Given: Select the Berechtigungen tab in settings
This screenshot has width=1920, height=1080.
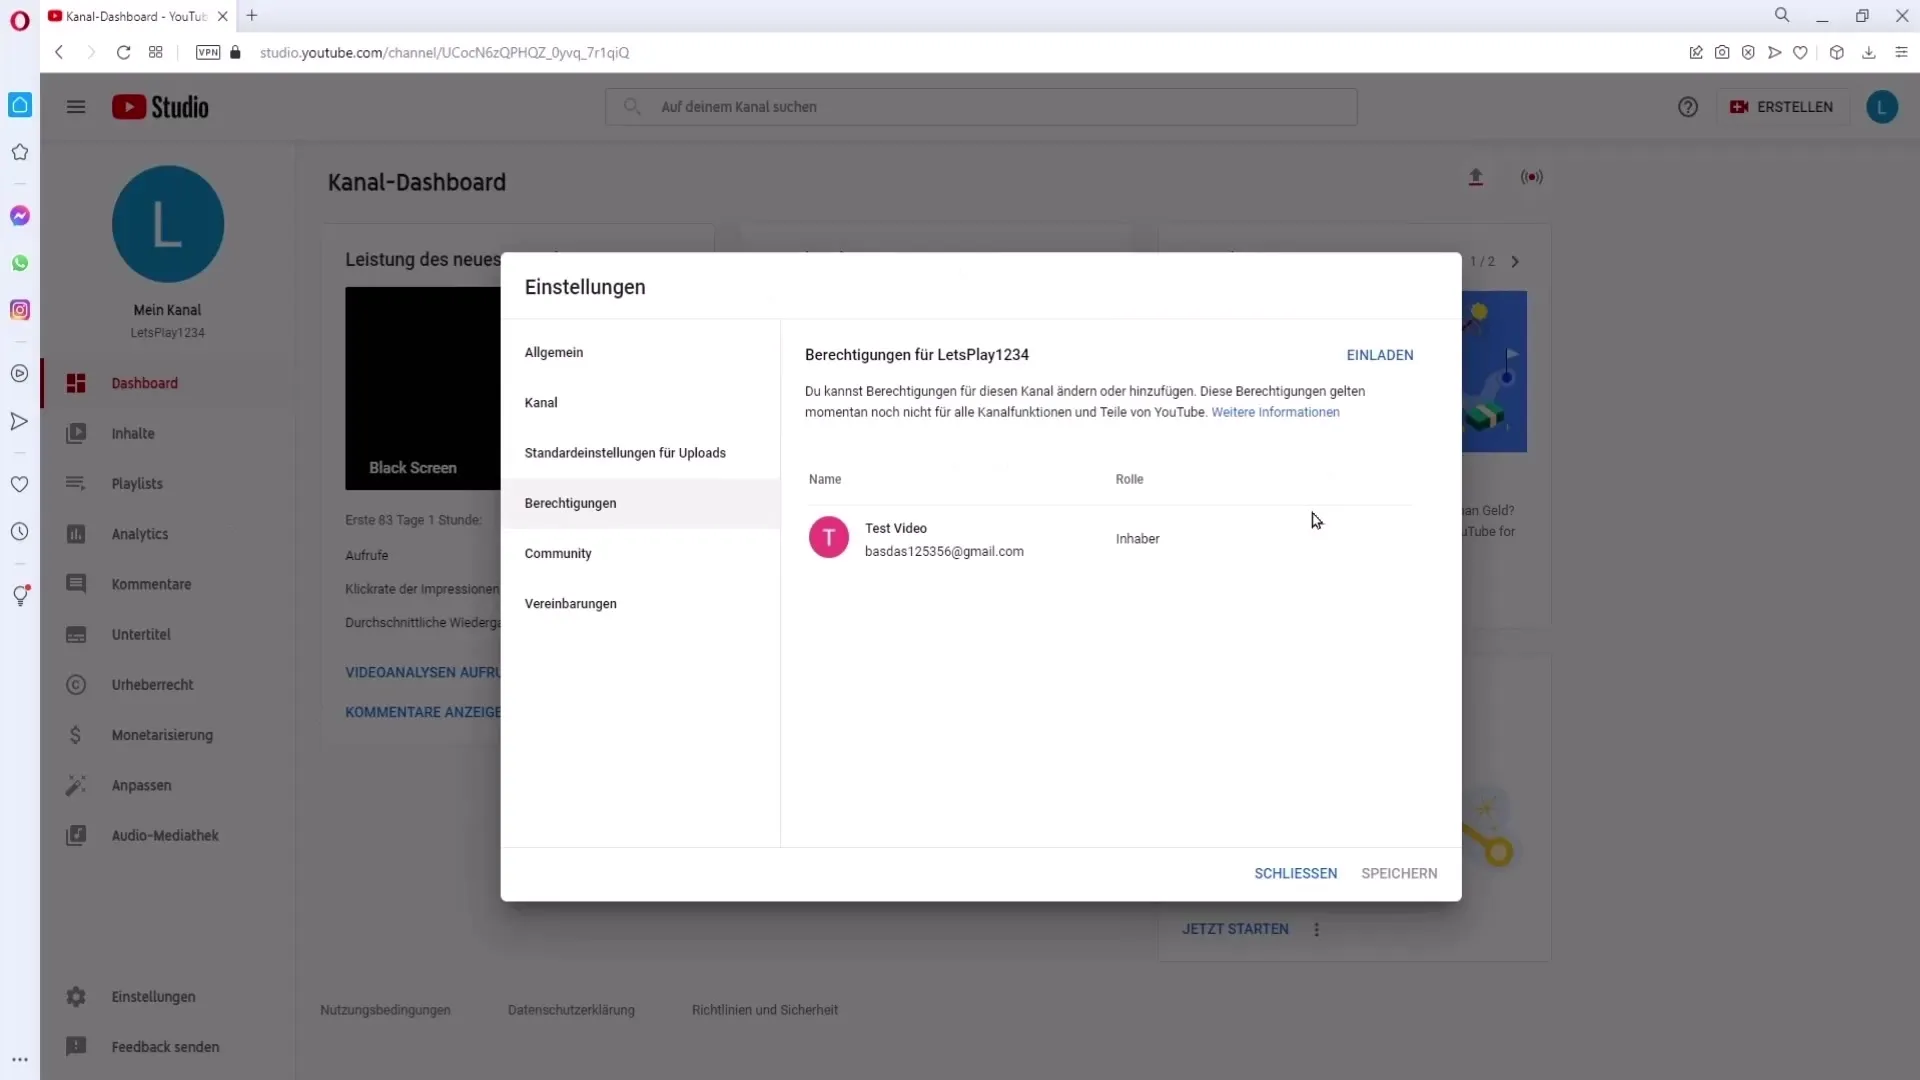Looking at the screenshot, I should [x=570, y=502].
